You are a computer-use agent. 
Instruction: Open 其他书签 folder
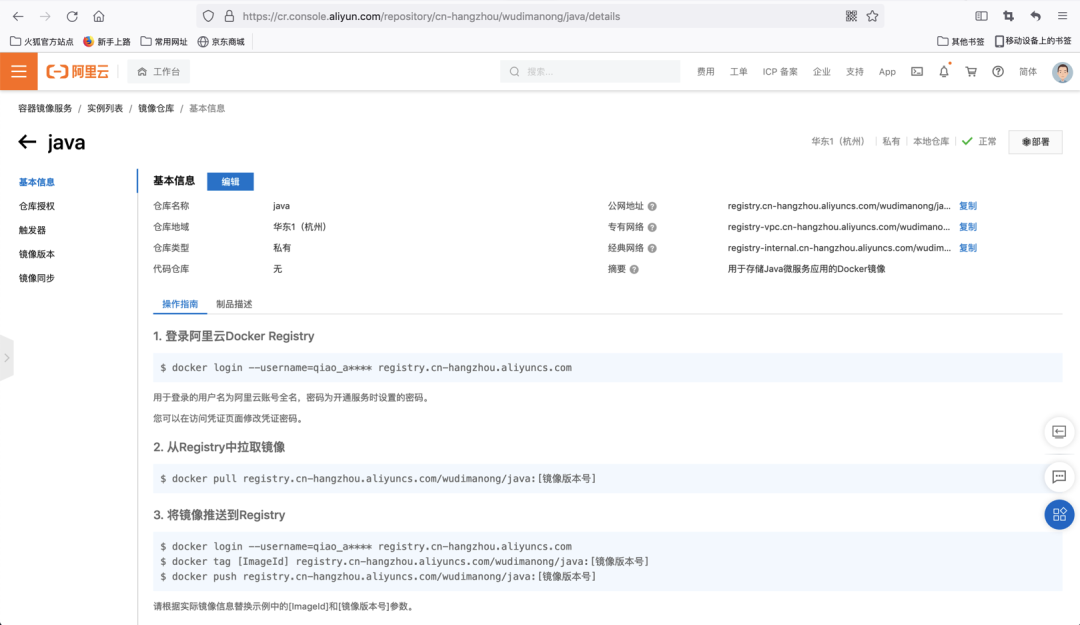961,41
